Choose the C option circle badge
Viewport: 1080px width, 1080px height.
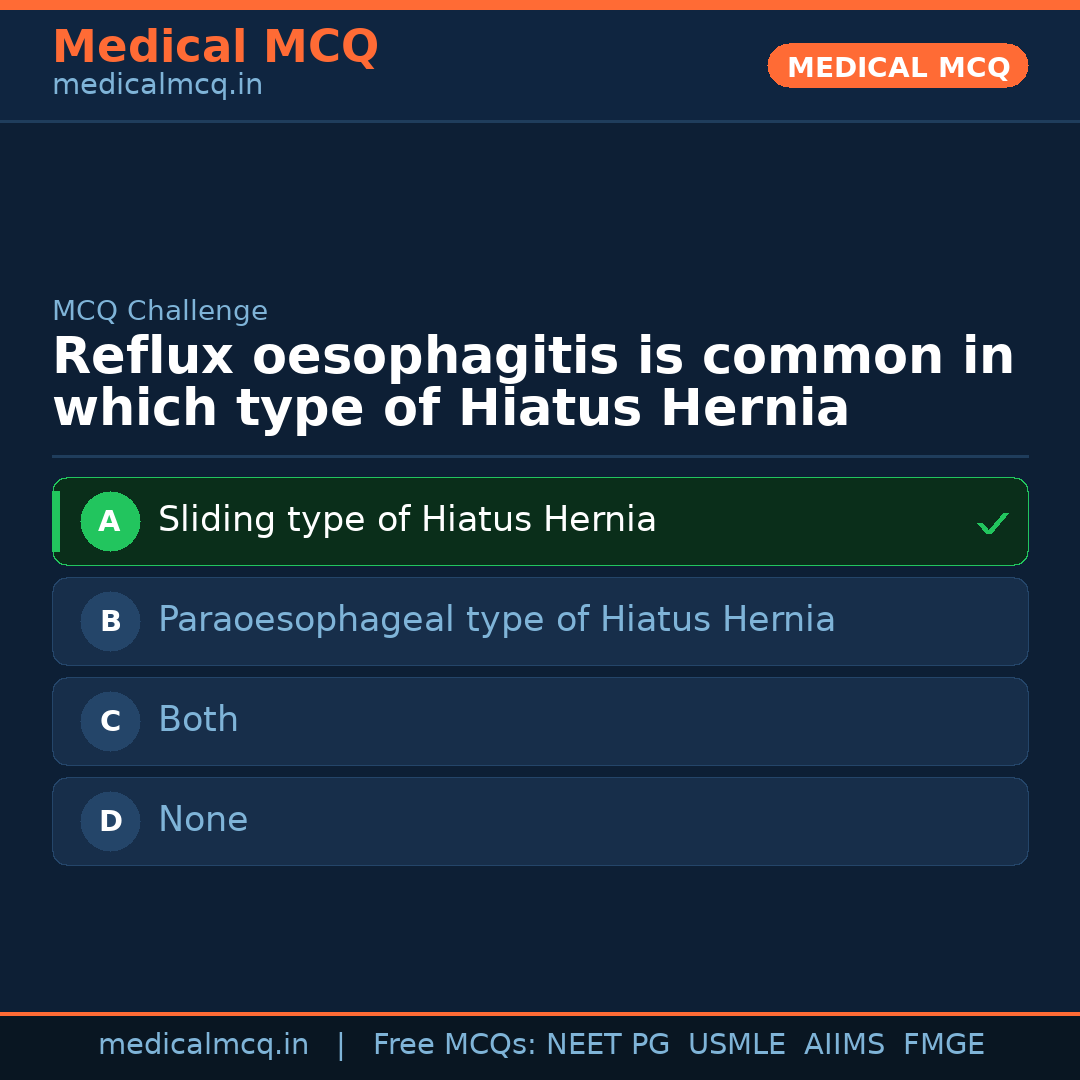pos(110,721)
